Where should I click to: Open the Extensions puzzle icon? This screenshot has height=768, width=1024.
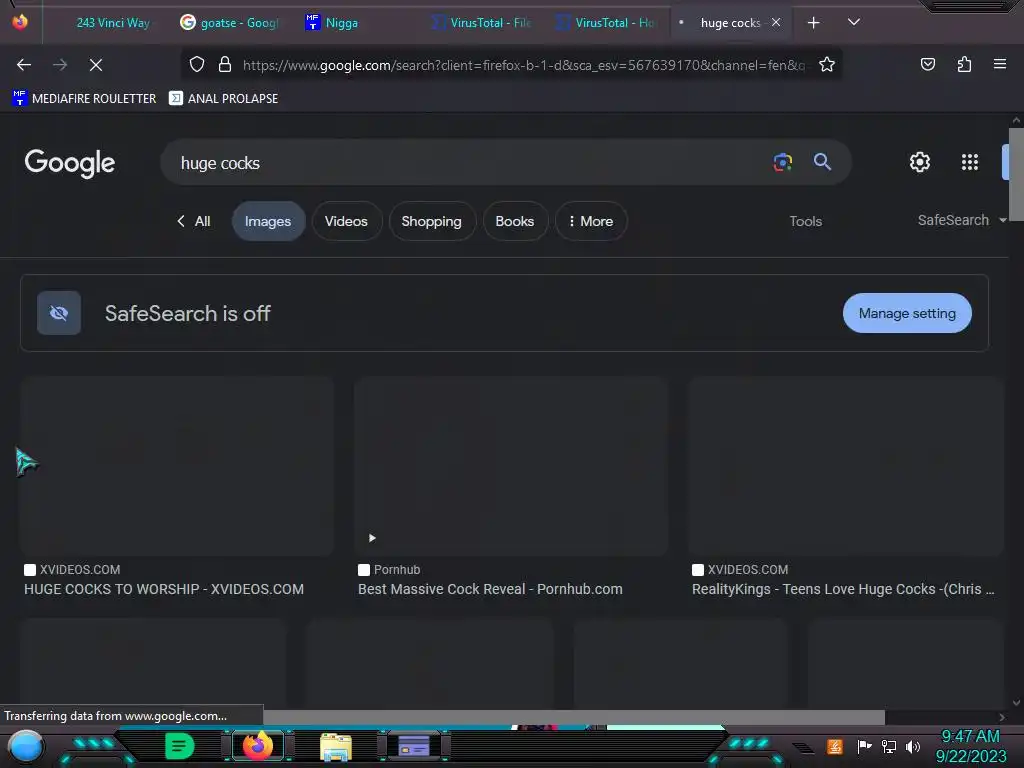tap(964, 64)
